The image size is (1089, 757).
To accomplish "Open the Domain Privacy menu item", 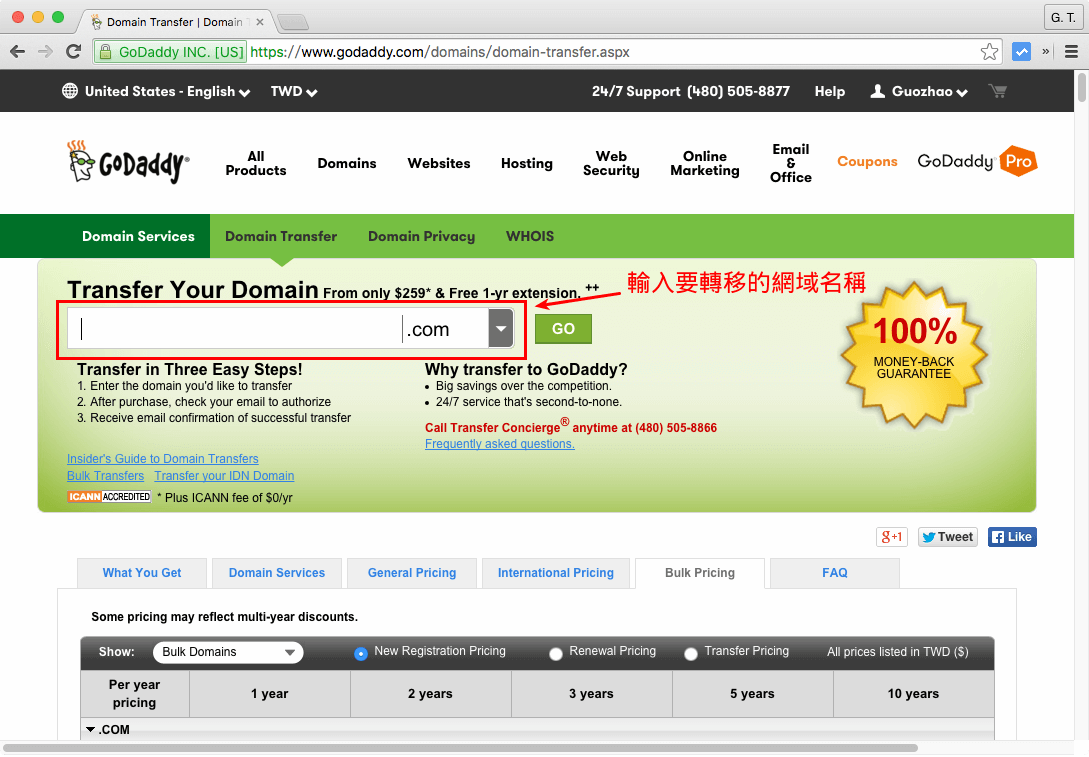I will [x=421, y=236].
